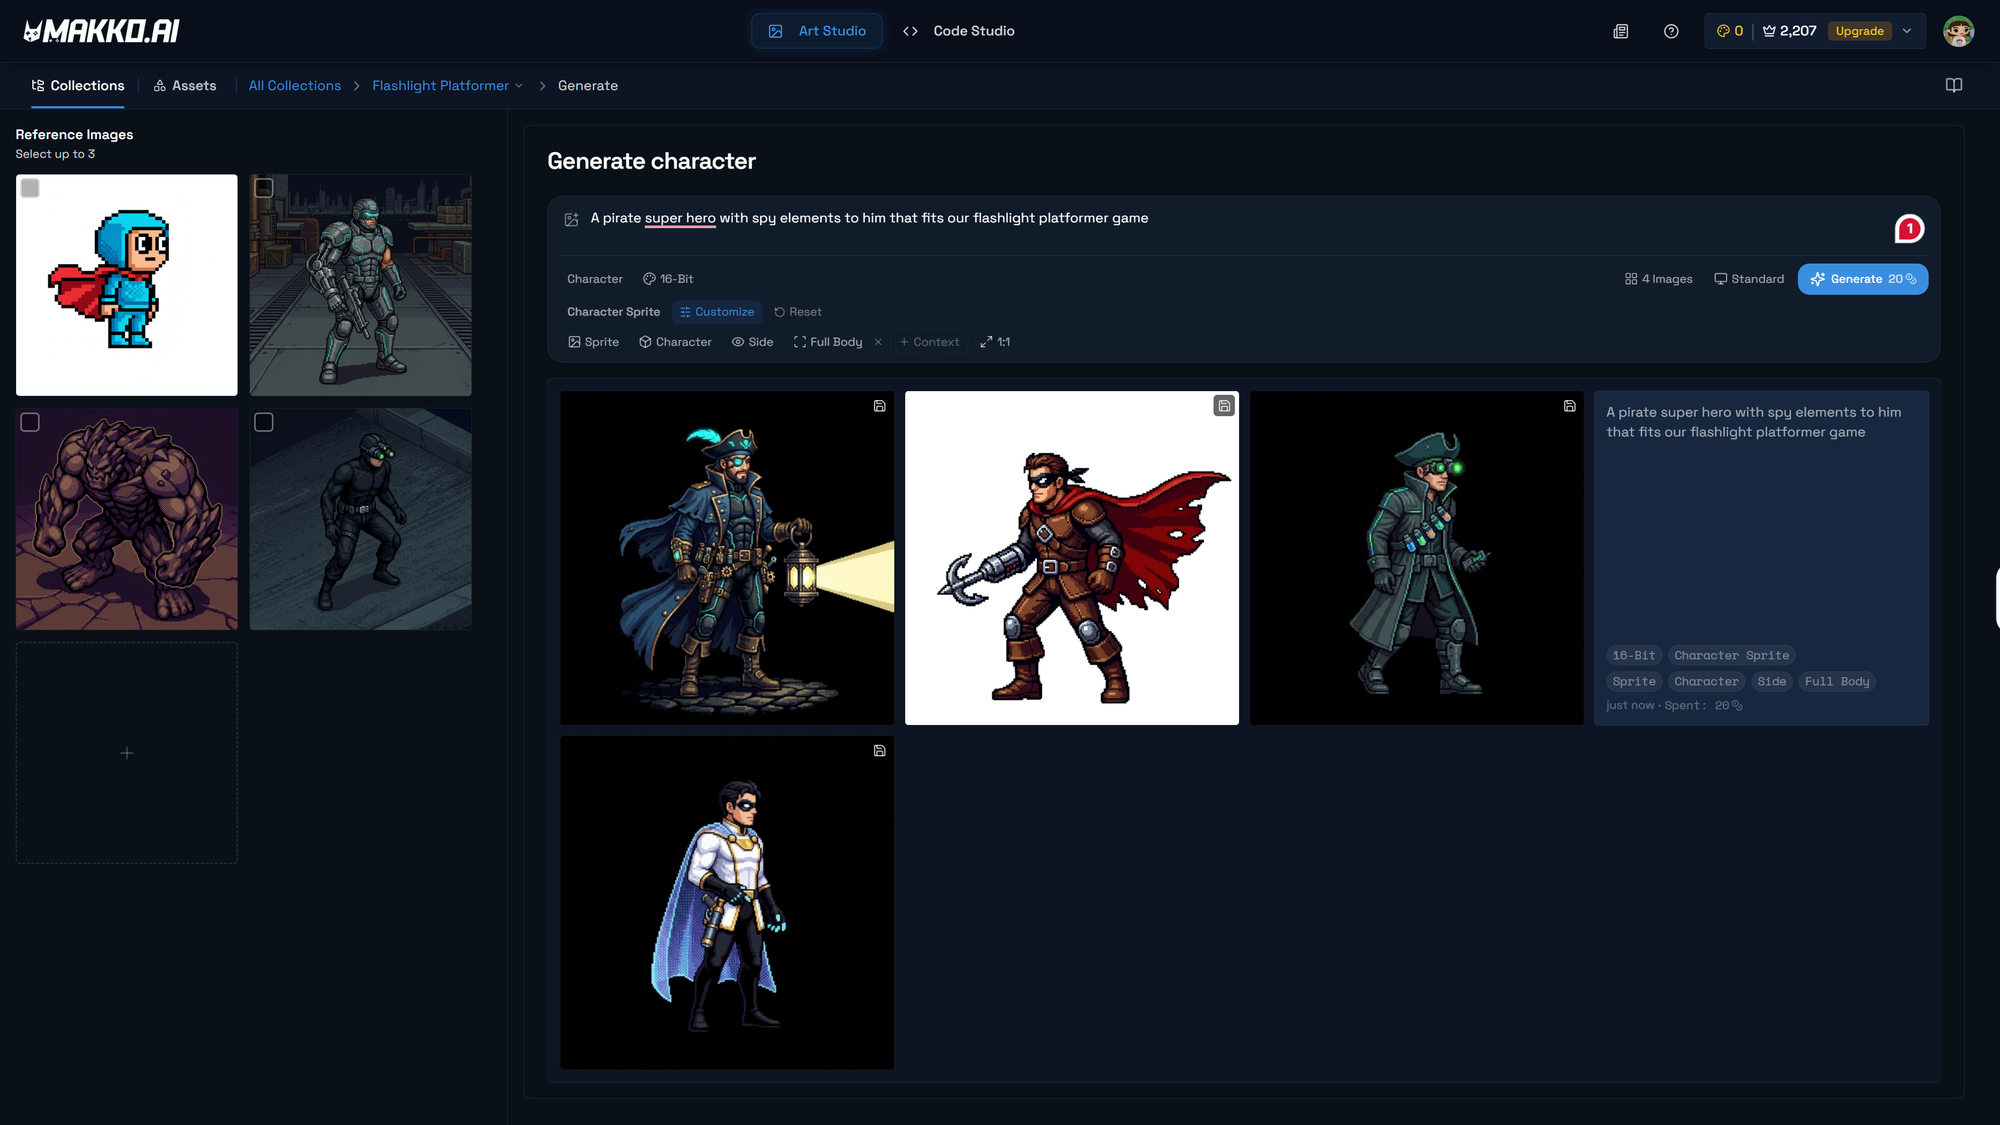2000x1125 pixels.
Task: Select the blue hooded hero reference
Action: [31, 188]
